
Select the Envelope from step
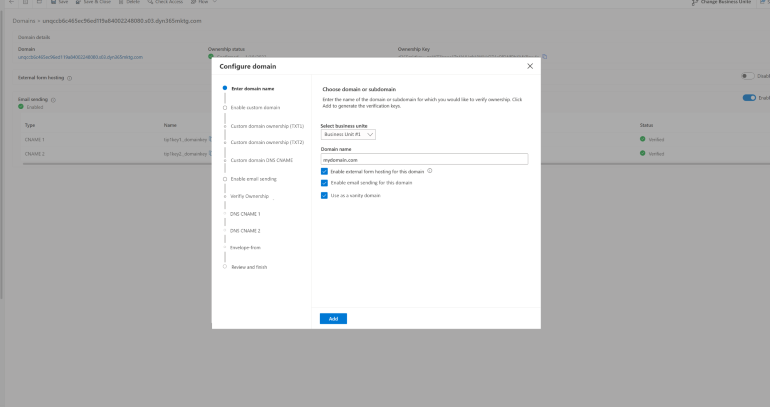(245, 248)
